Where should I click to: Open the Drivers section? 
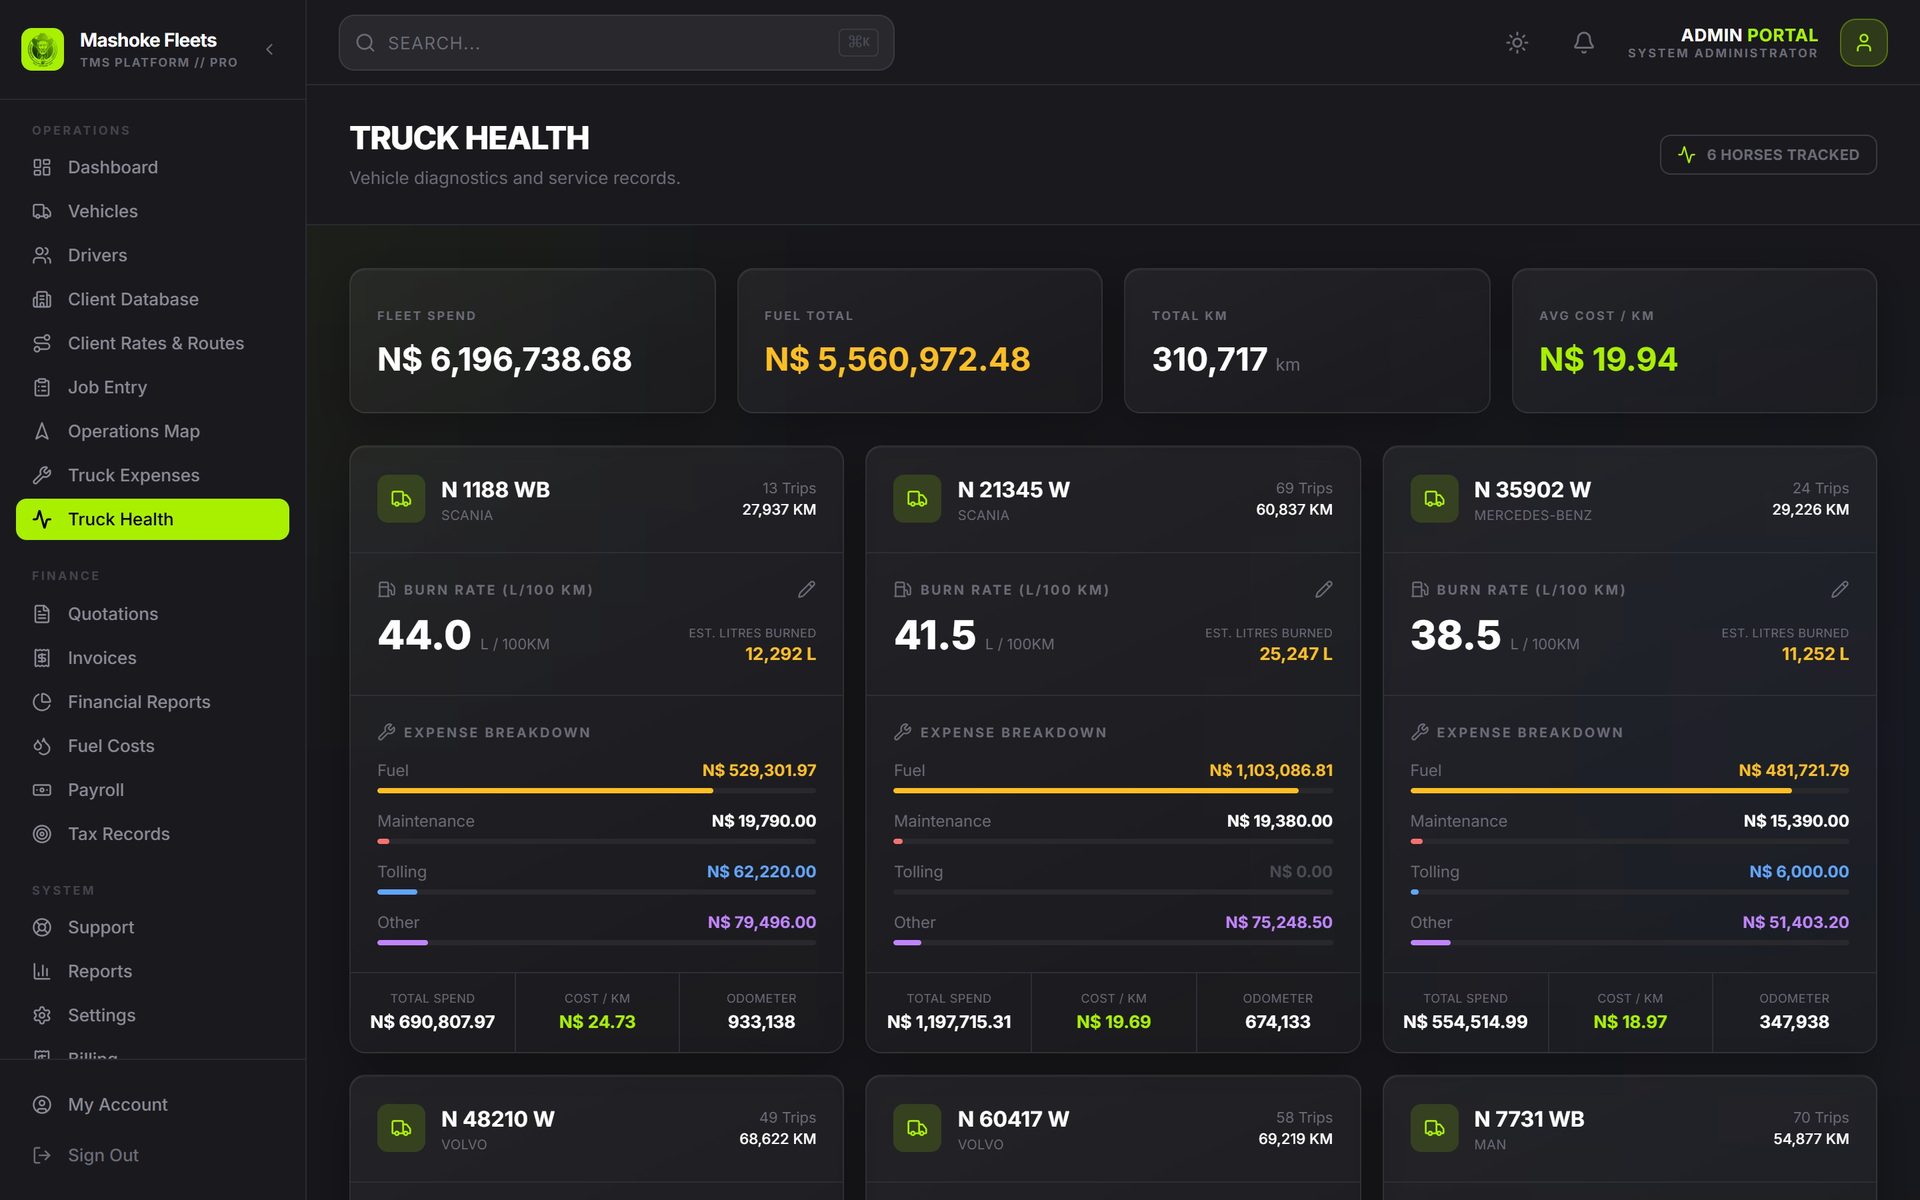153,255
